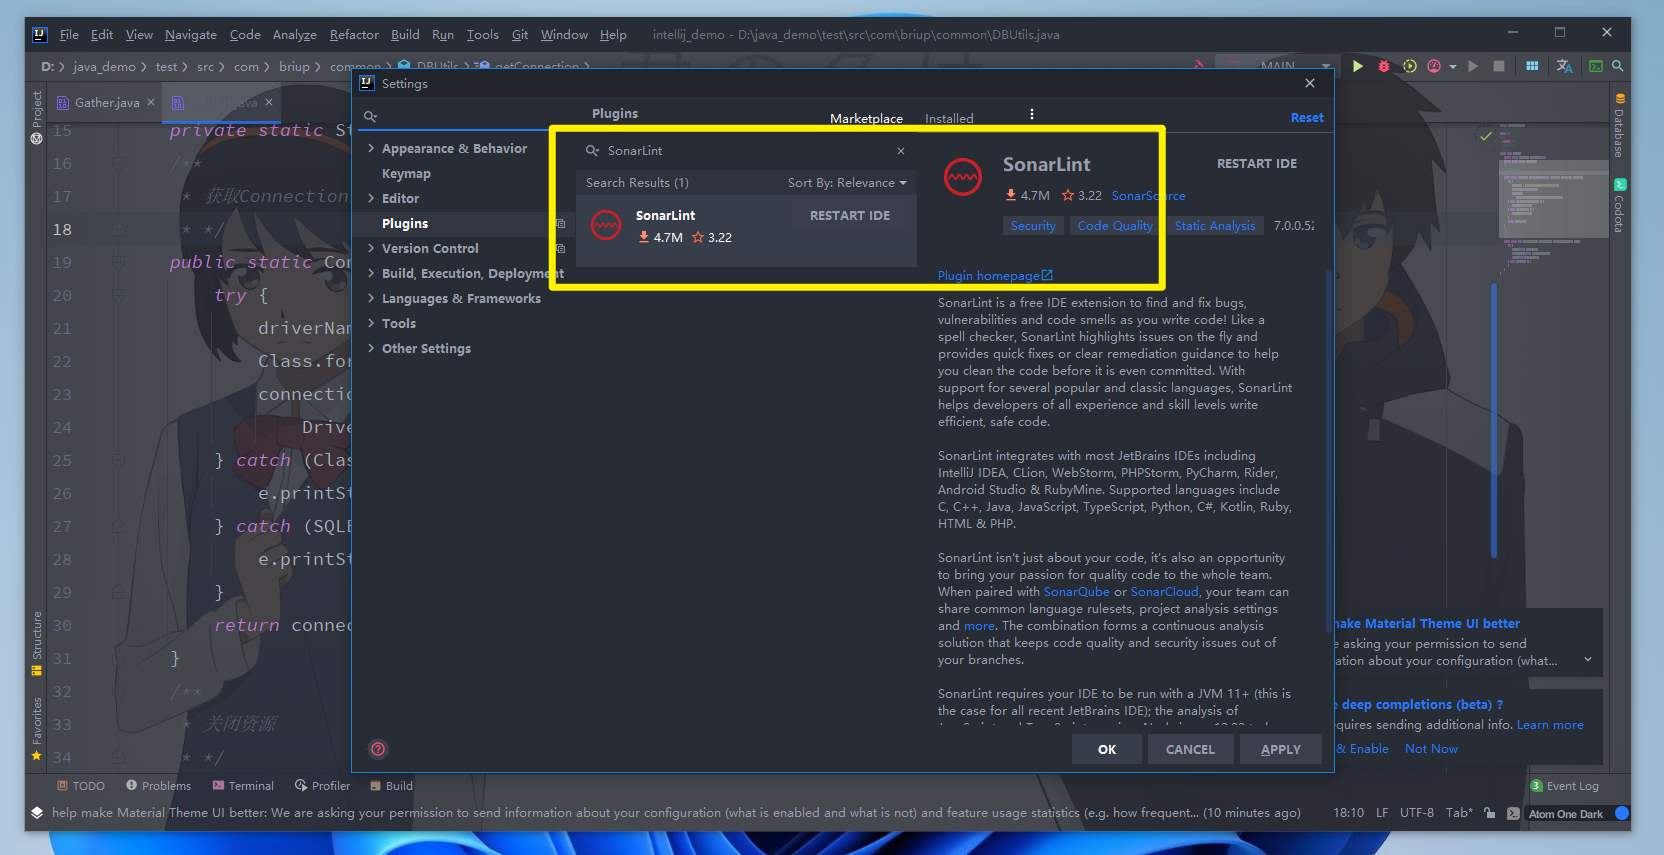The height and width of the screenshot is (855, 1664).
Task: Open the Codota side panel
Action: (1619, 206)
